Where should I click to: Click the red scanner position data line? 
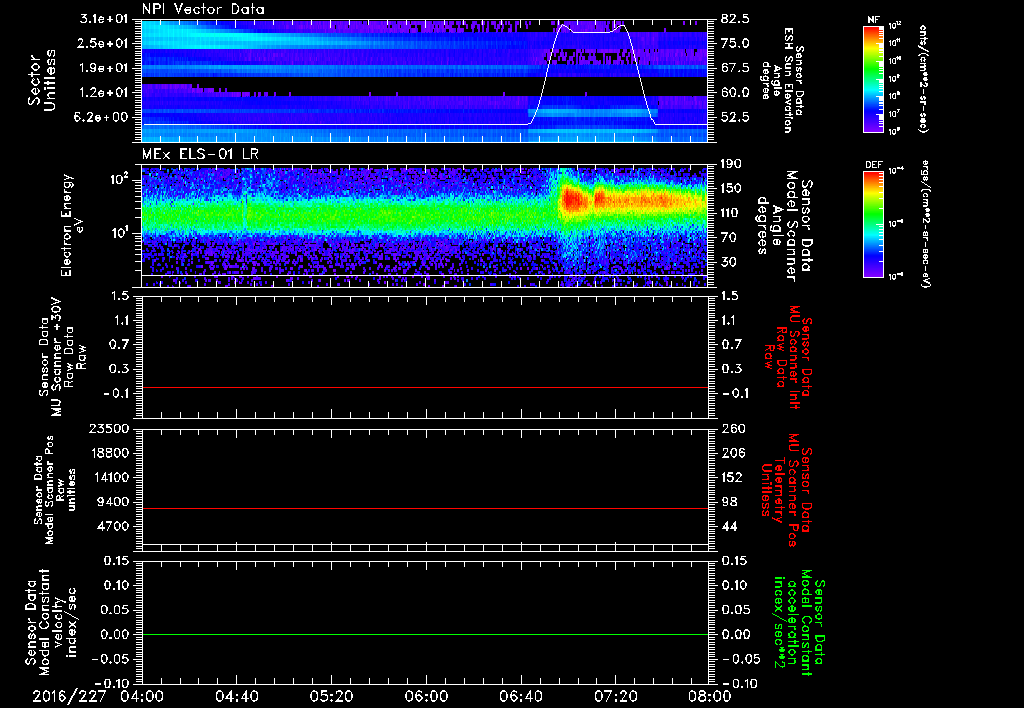click(x=424, y=508)
